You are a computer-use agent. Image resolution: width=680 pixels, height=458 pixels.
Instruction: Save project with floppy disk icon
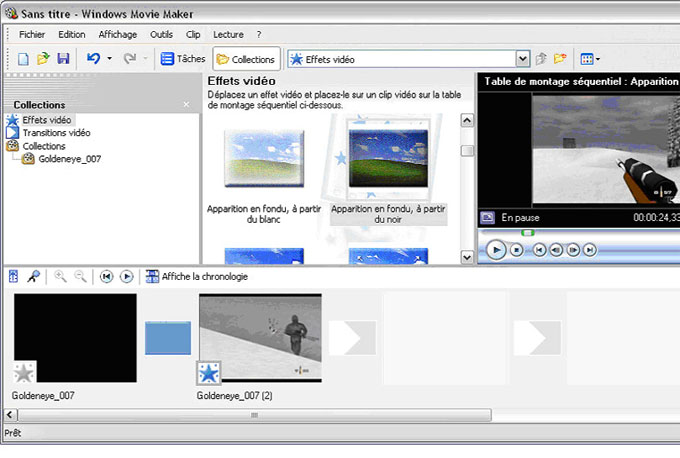(x=63, y=59)
